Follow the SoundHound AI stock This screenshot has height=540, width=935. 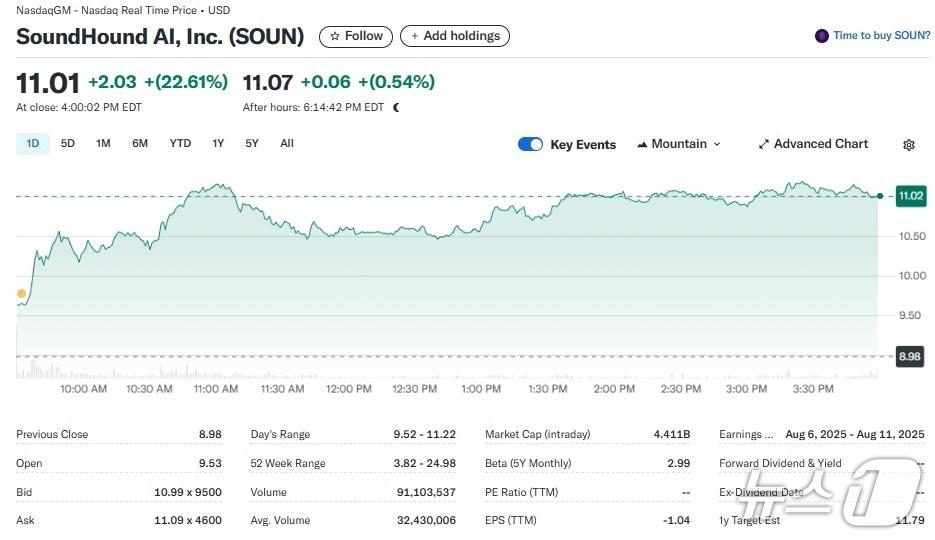click(x=356, y=36)
